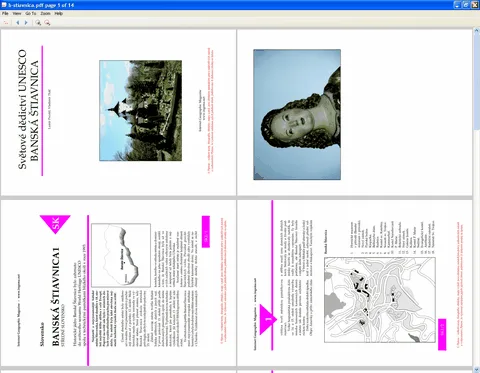Open the Zoom menu
Screen dimensions: 480x373
[x=46, y=14]
